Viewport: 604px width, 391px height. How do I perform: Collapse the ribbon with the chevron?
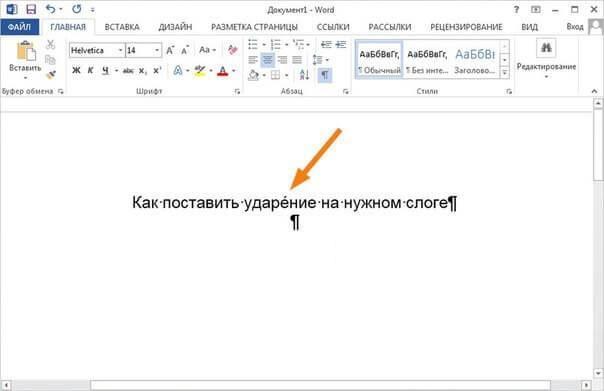coord(594,91)
